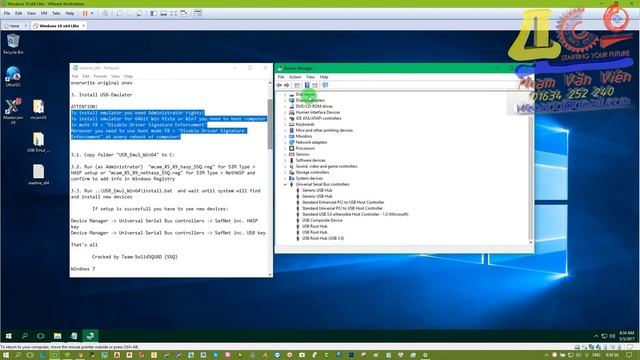
Task: Click the VMware unity mode icon
Action: 184,13
